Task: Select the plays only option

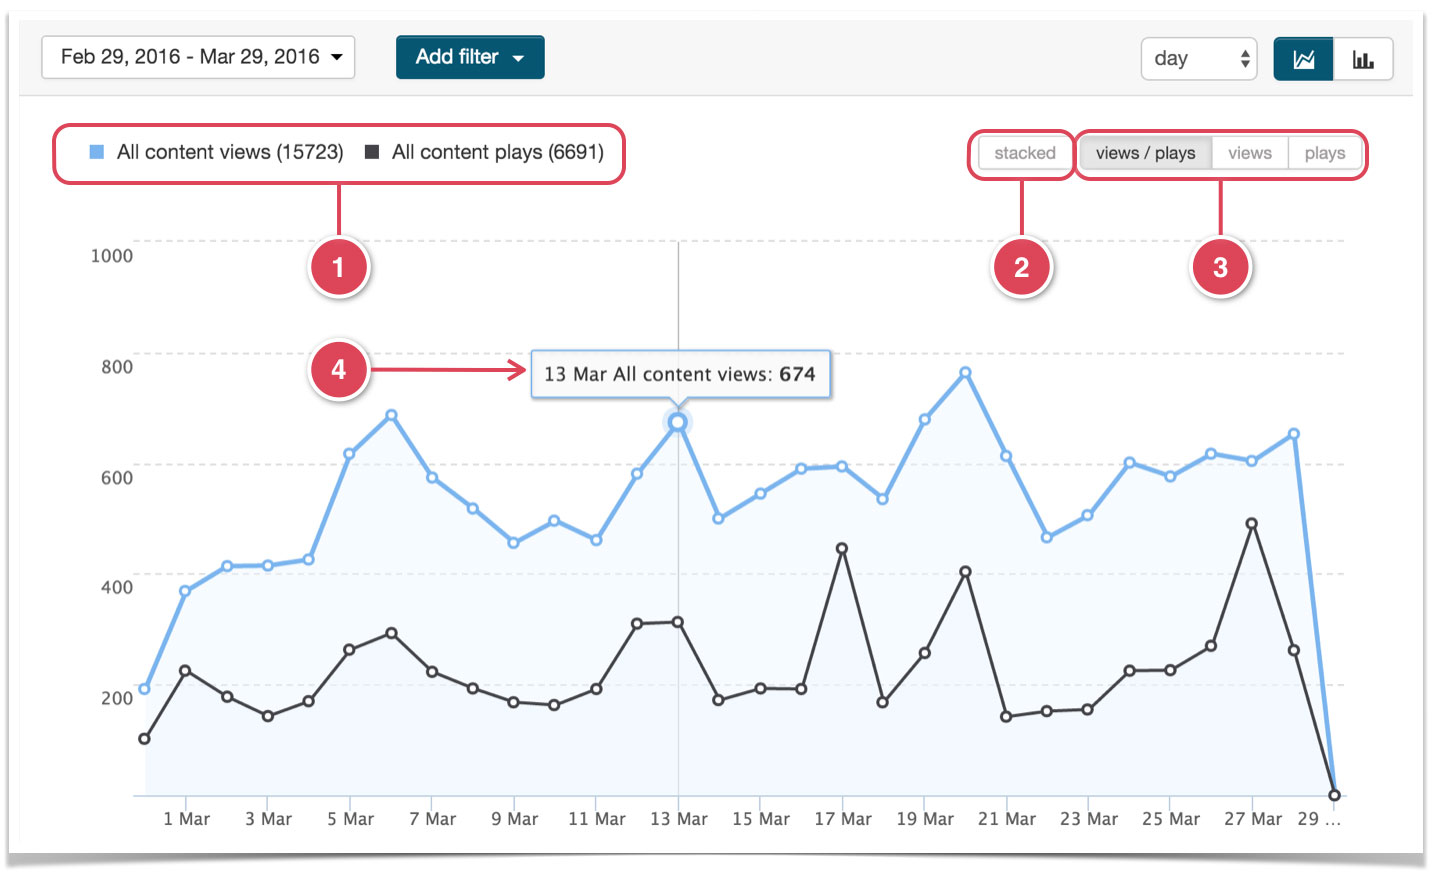Action: 1325,153
